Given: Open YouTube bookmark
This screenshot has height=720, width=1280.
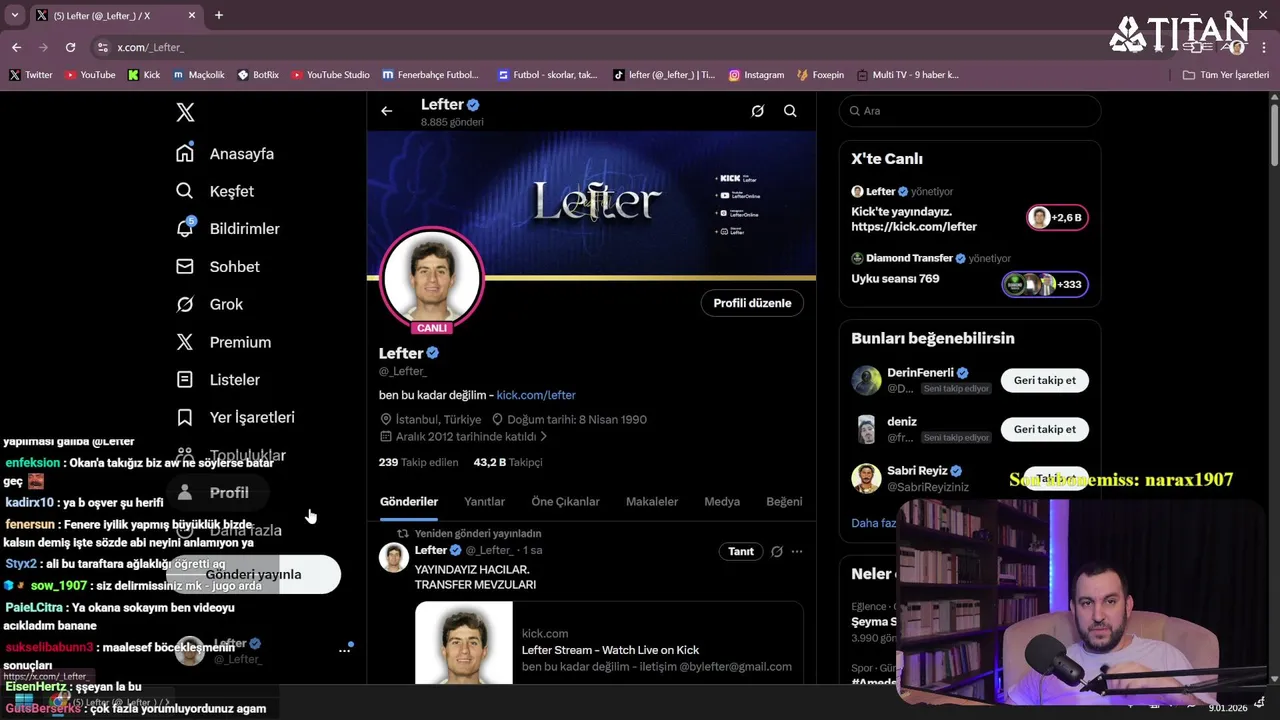Looking at the screenshot, I should tap(90, 75).
